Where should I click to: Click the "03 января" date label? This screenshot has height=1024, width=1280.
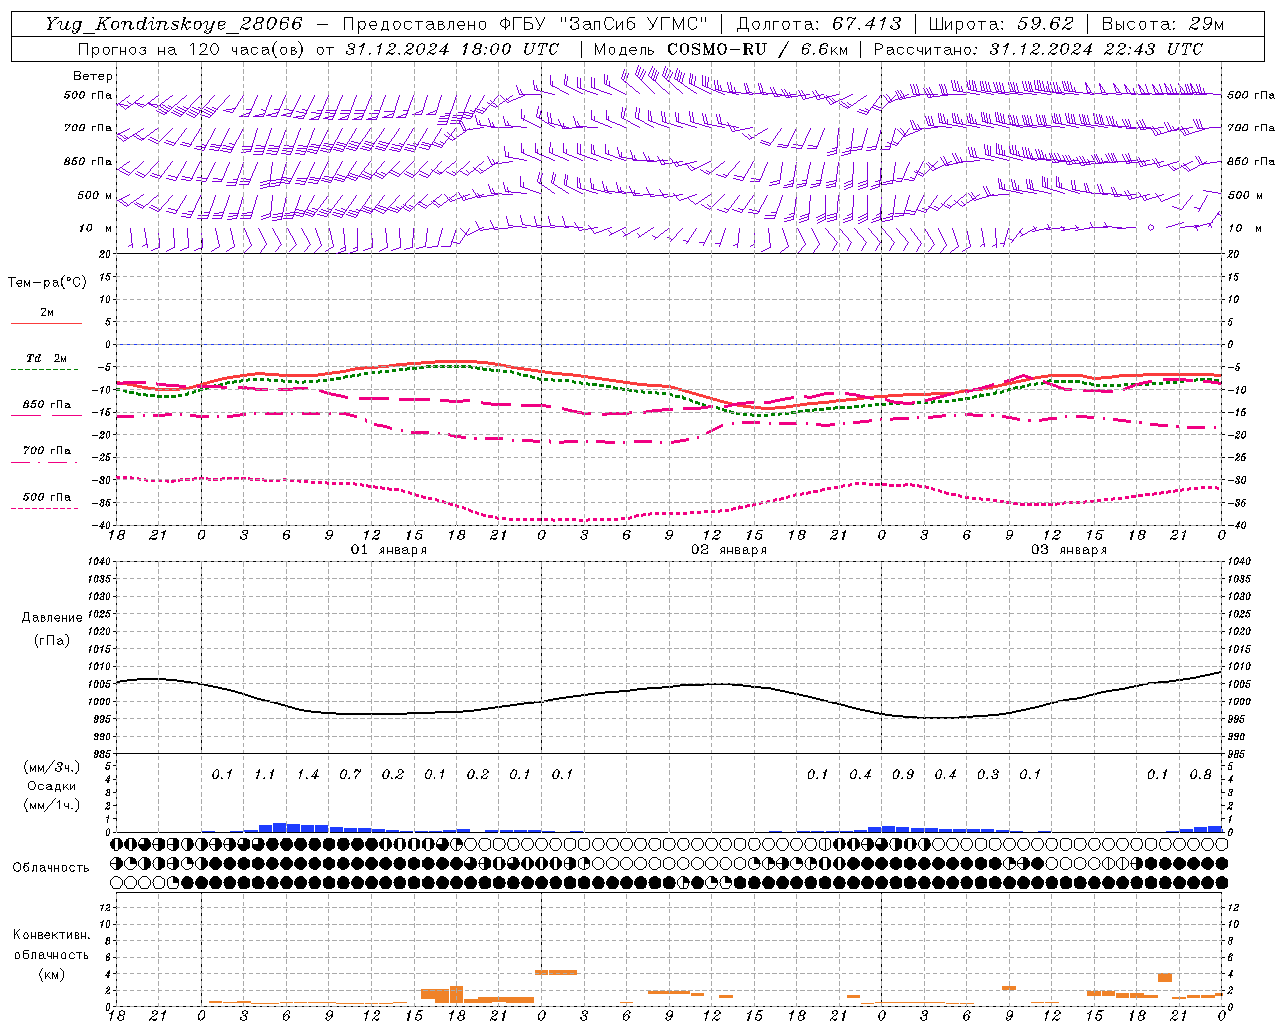coord(1069,550)
